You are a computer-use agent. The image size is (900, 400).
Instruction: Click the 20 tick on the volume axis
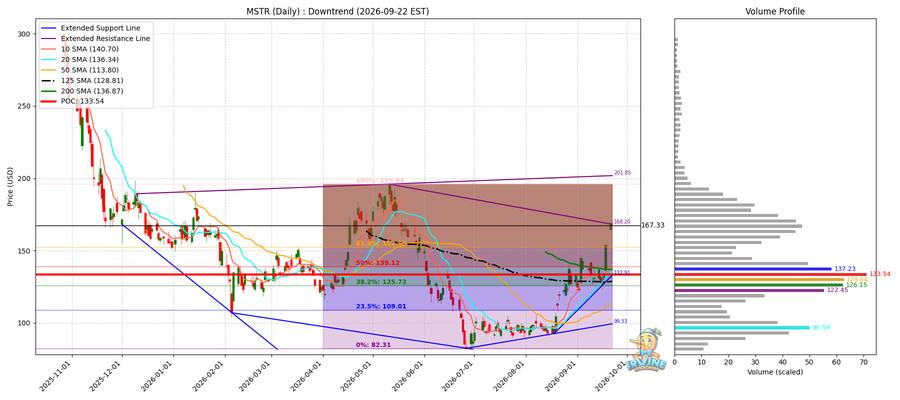pos(728,362)
